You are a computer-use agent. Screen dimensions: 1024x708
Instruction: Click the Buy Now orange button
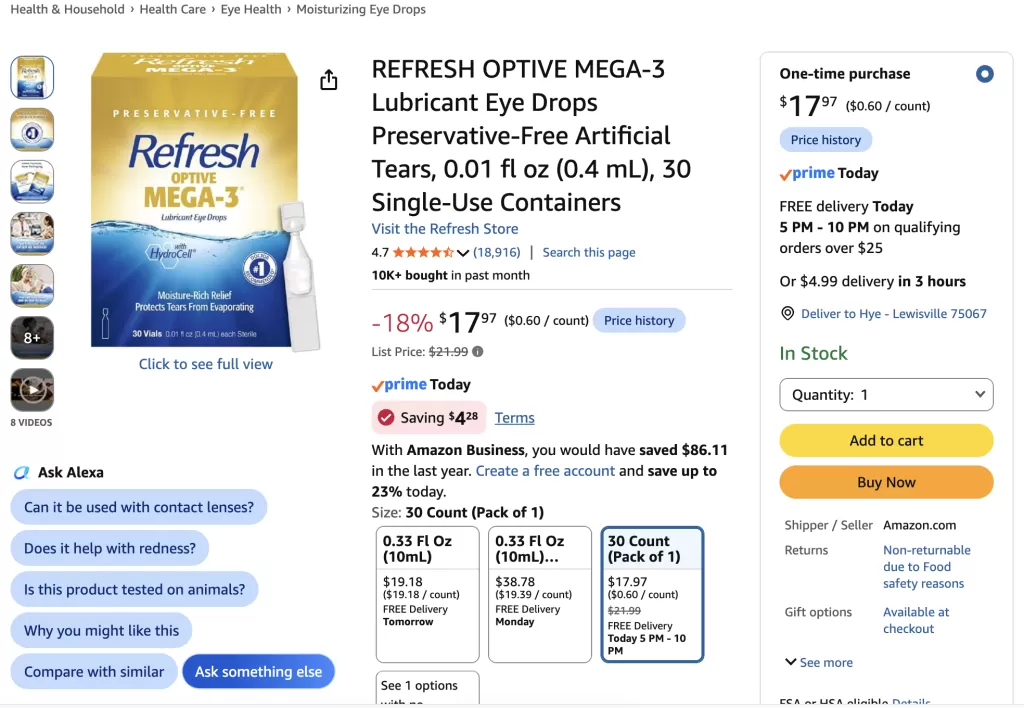click(x=886, y=482)
